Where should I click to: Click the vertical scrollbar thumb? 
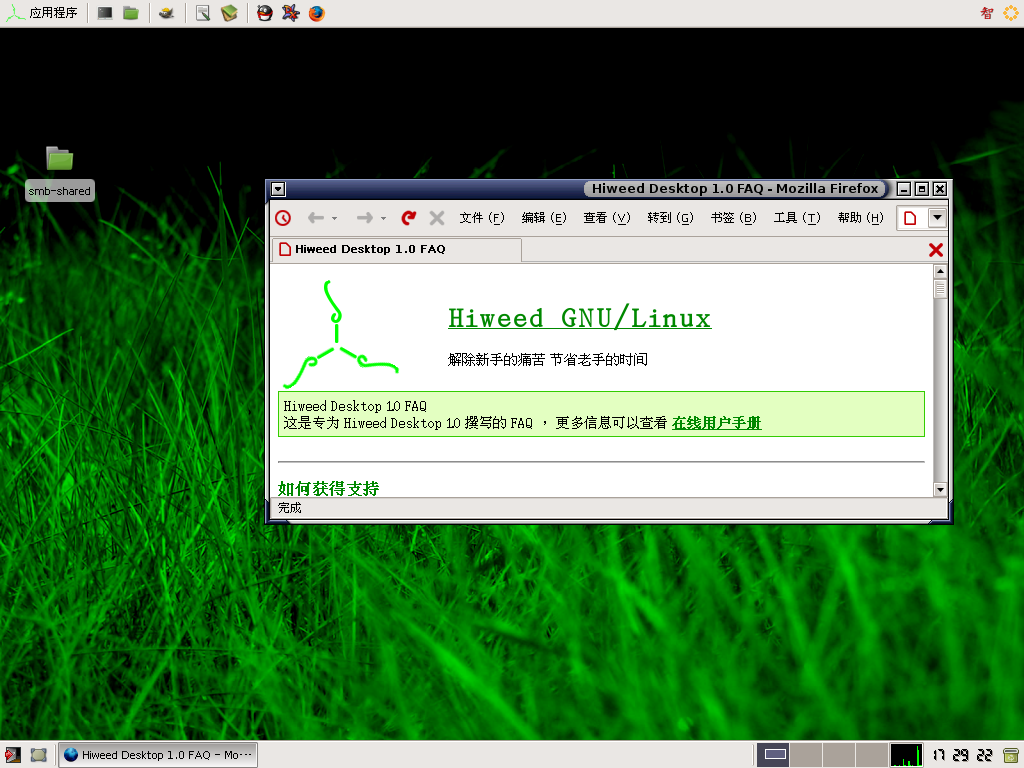(940, 289)
